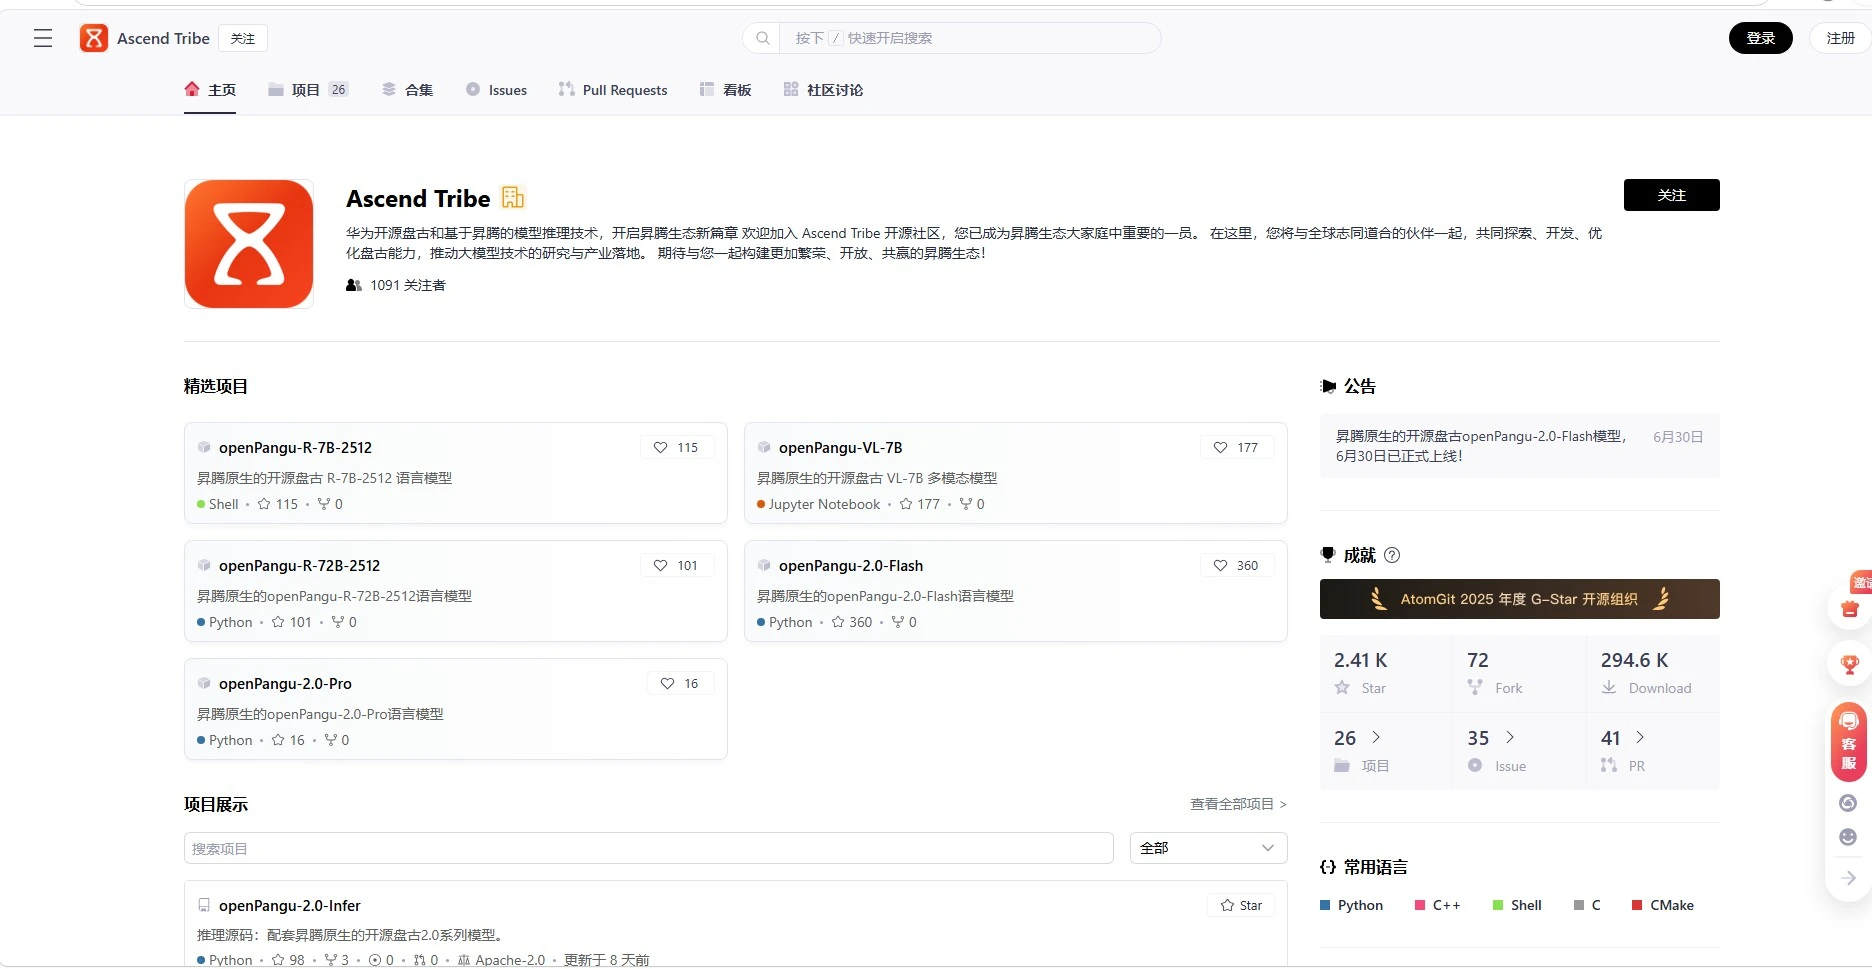
Task: Click the black 关注 follow button
Action: tap(1671, 195)
